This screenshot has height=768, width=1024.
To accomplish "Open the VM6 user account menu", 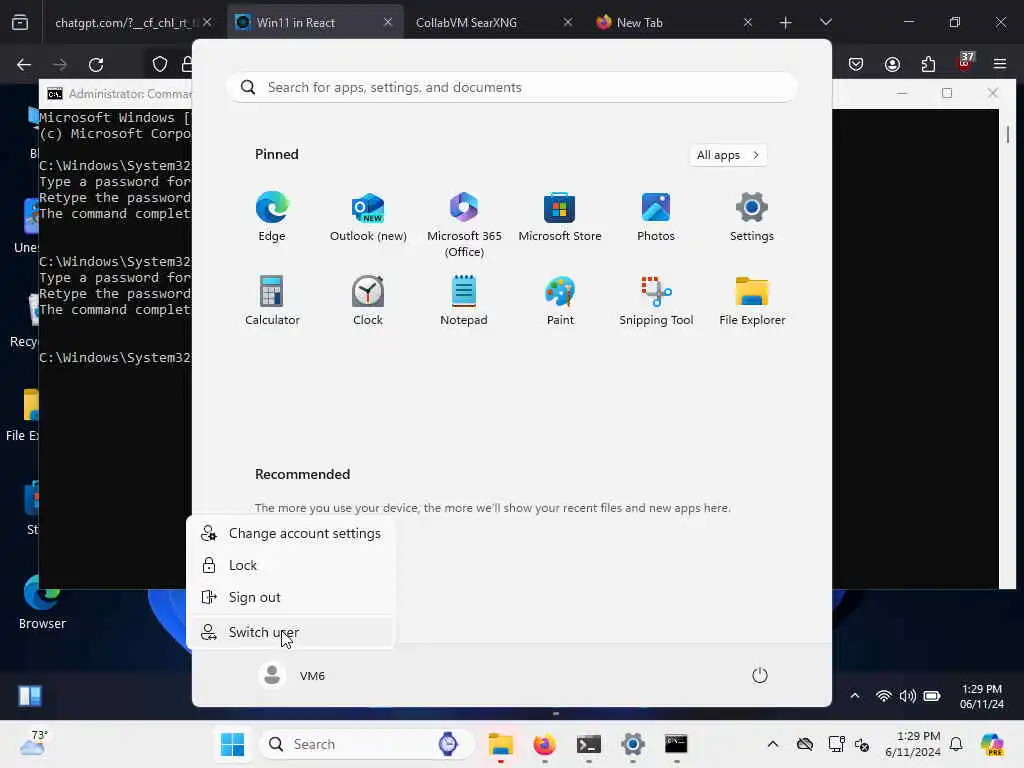I will pyautogui.click(x=292, y=675).
